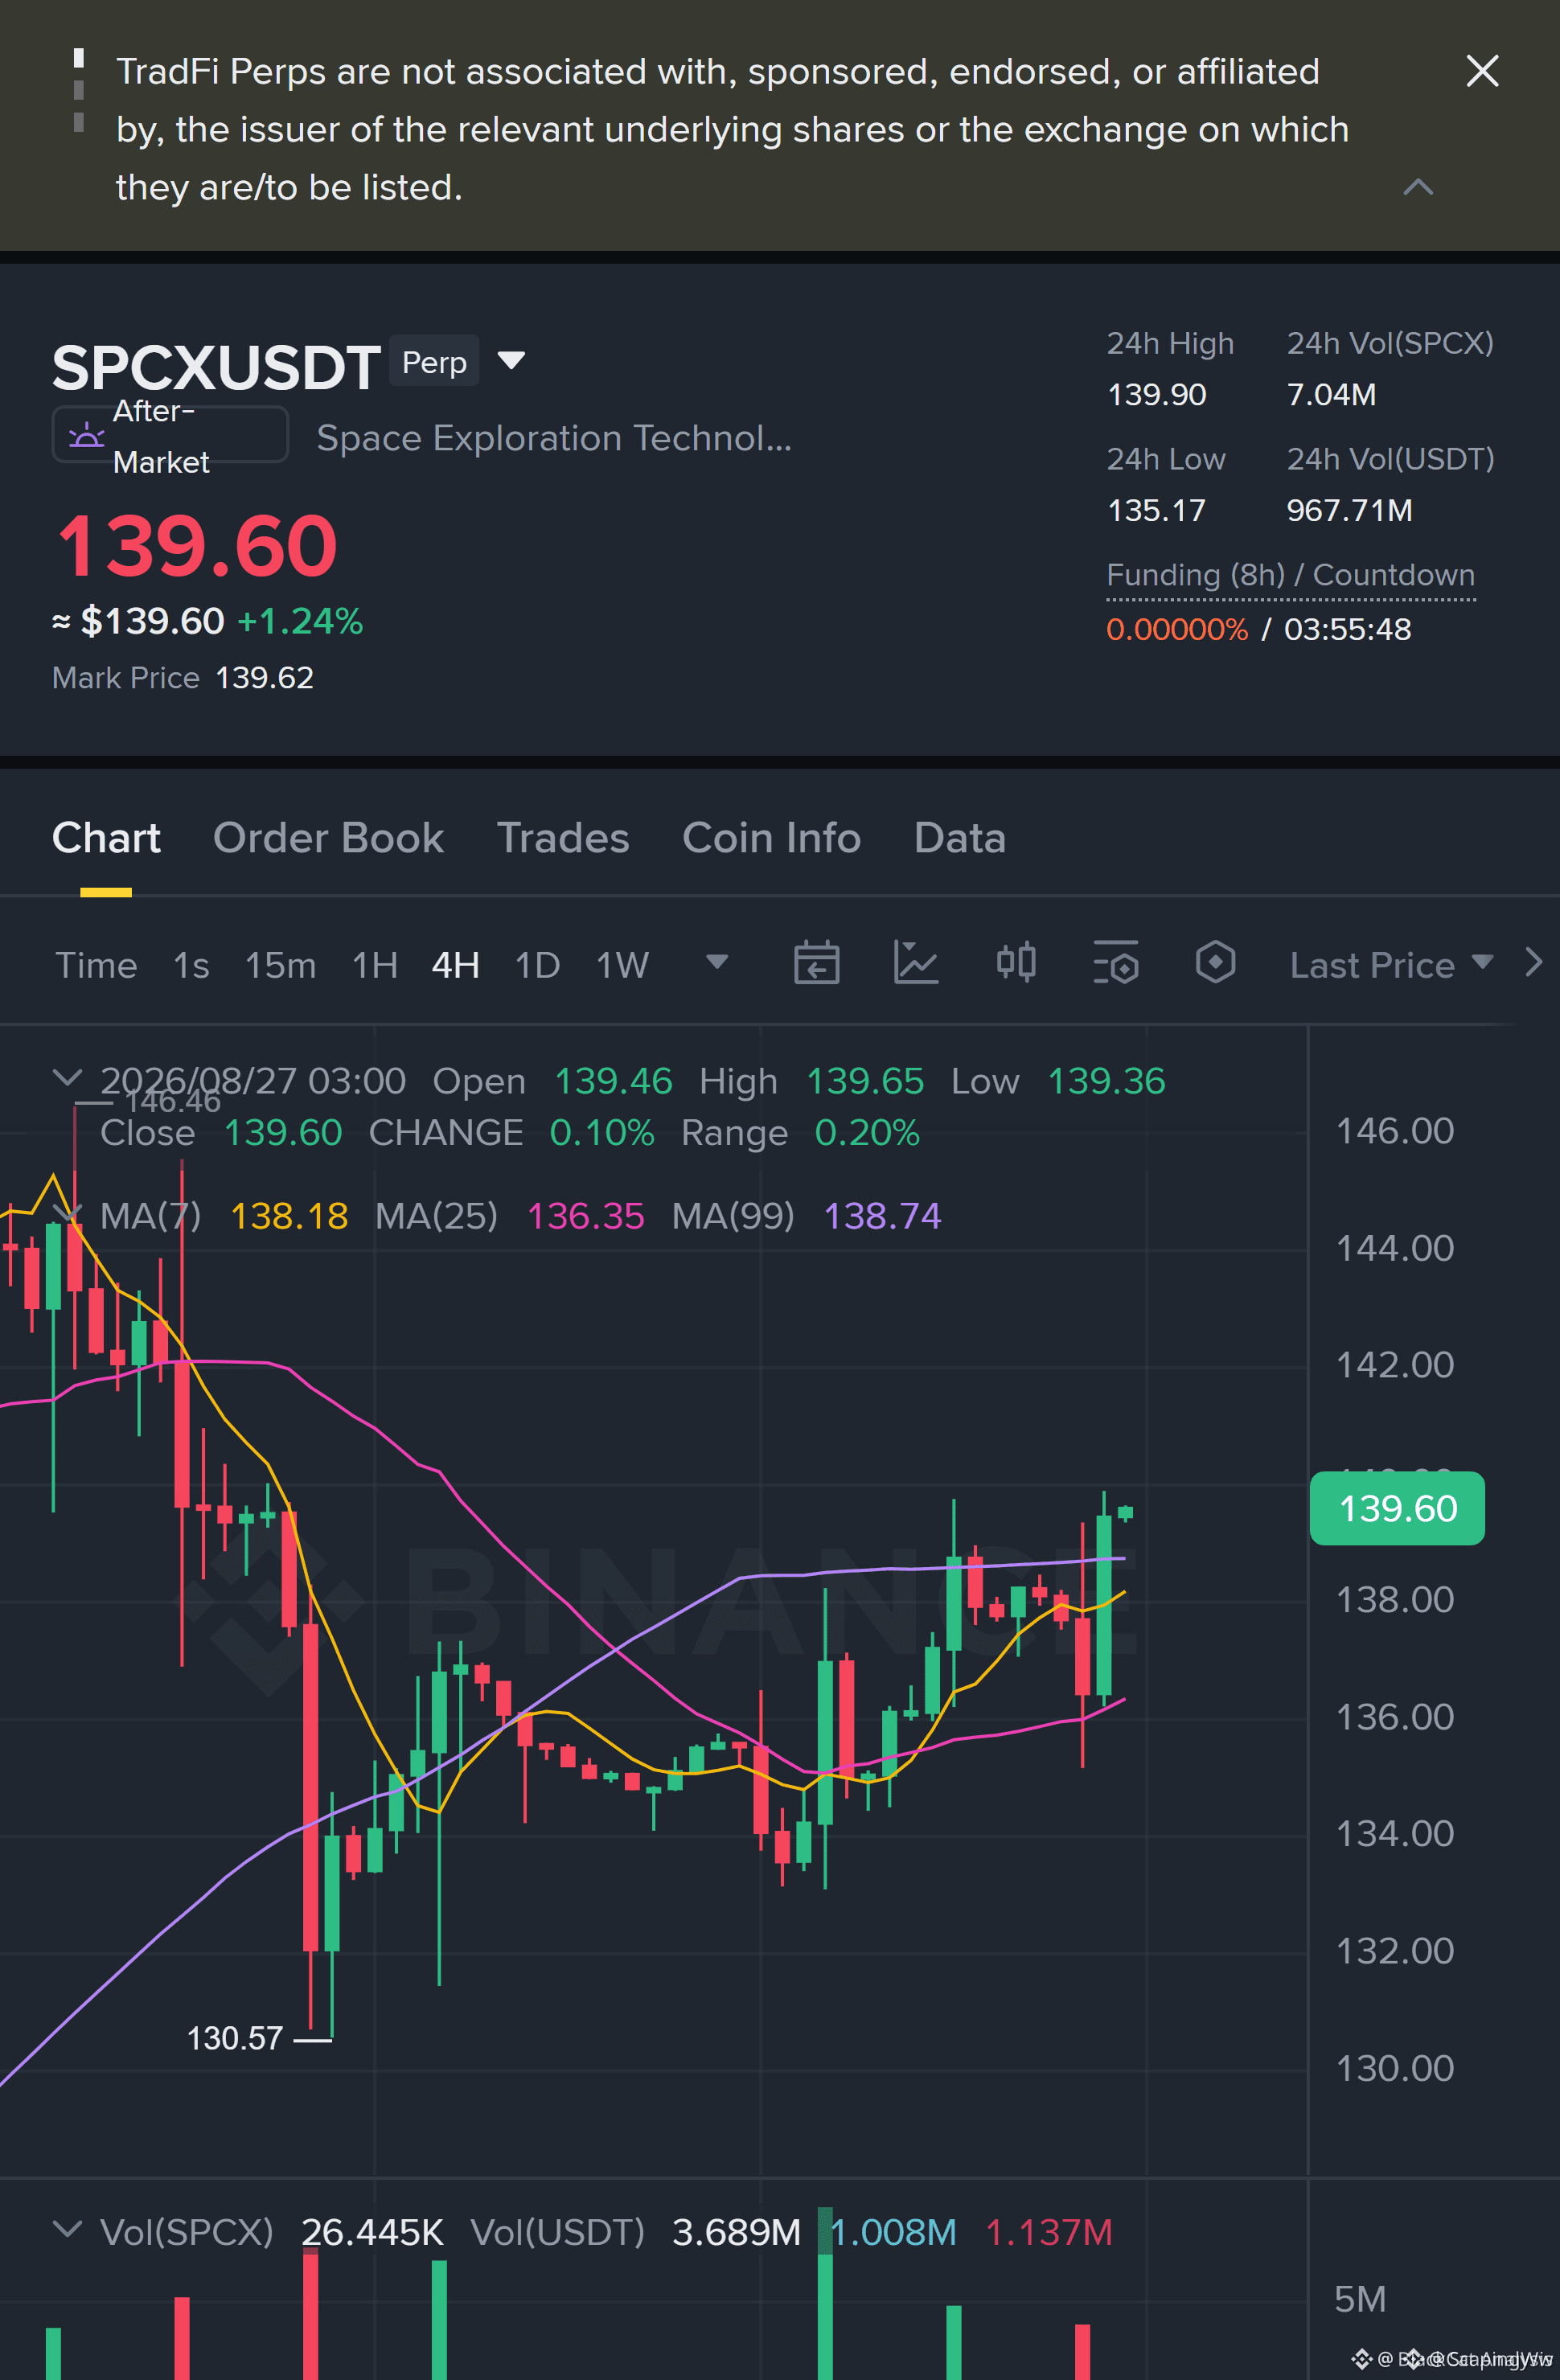Expand more time intervals dropdown

(716, 962)
